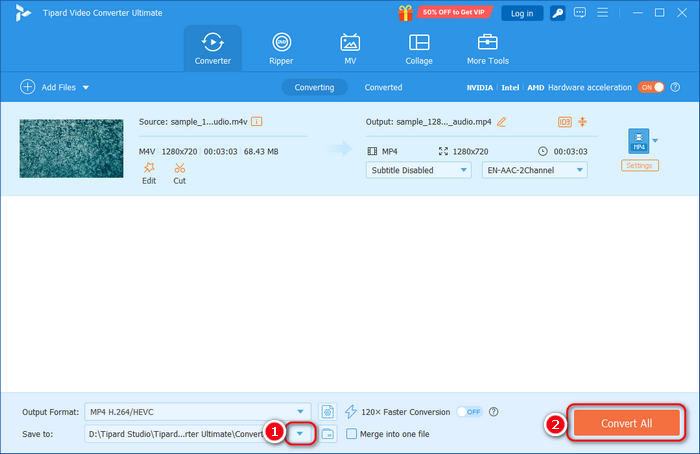The width and height of the screenshot is (700, 454).
Task: Rename output file with pencil icon
Action: [501, 121]
